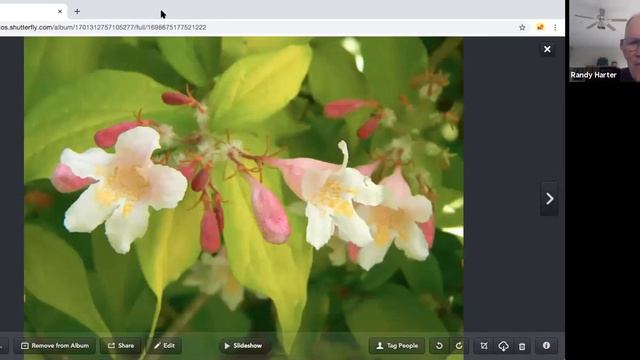640x360 pixels.
Task: Select Randy Harter's video thumbnail
Action: (x=604, y=41)
